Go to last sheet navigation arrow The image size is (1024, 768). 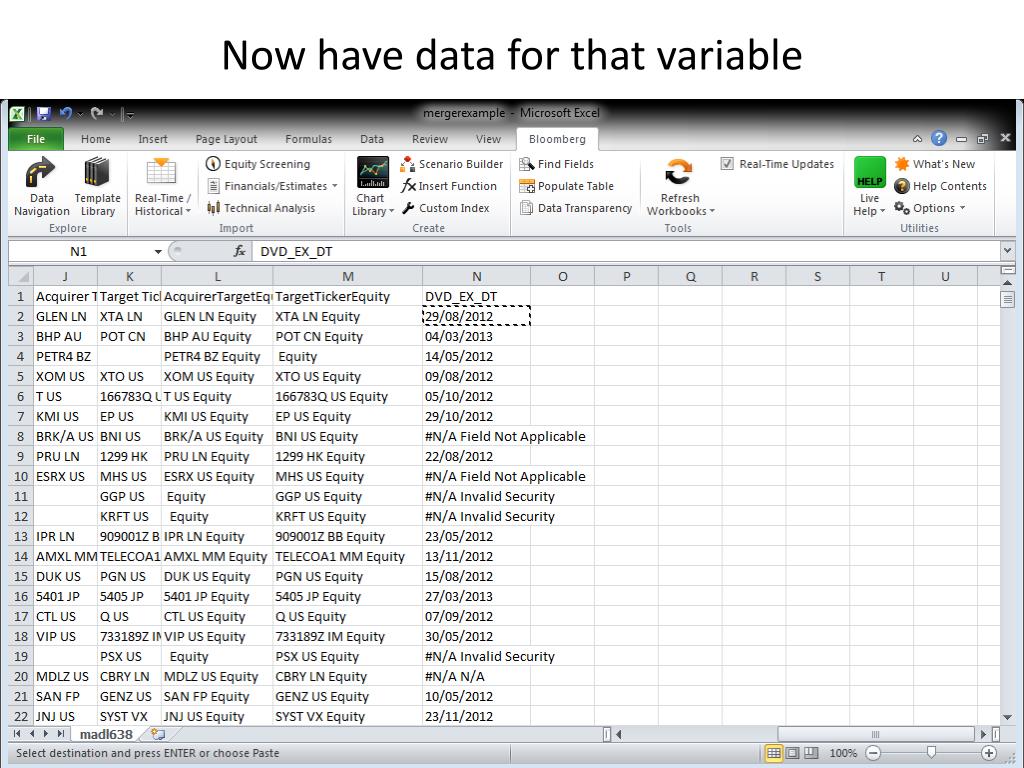click(x=61, y=734)
